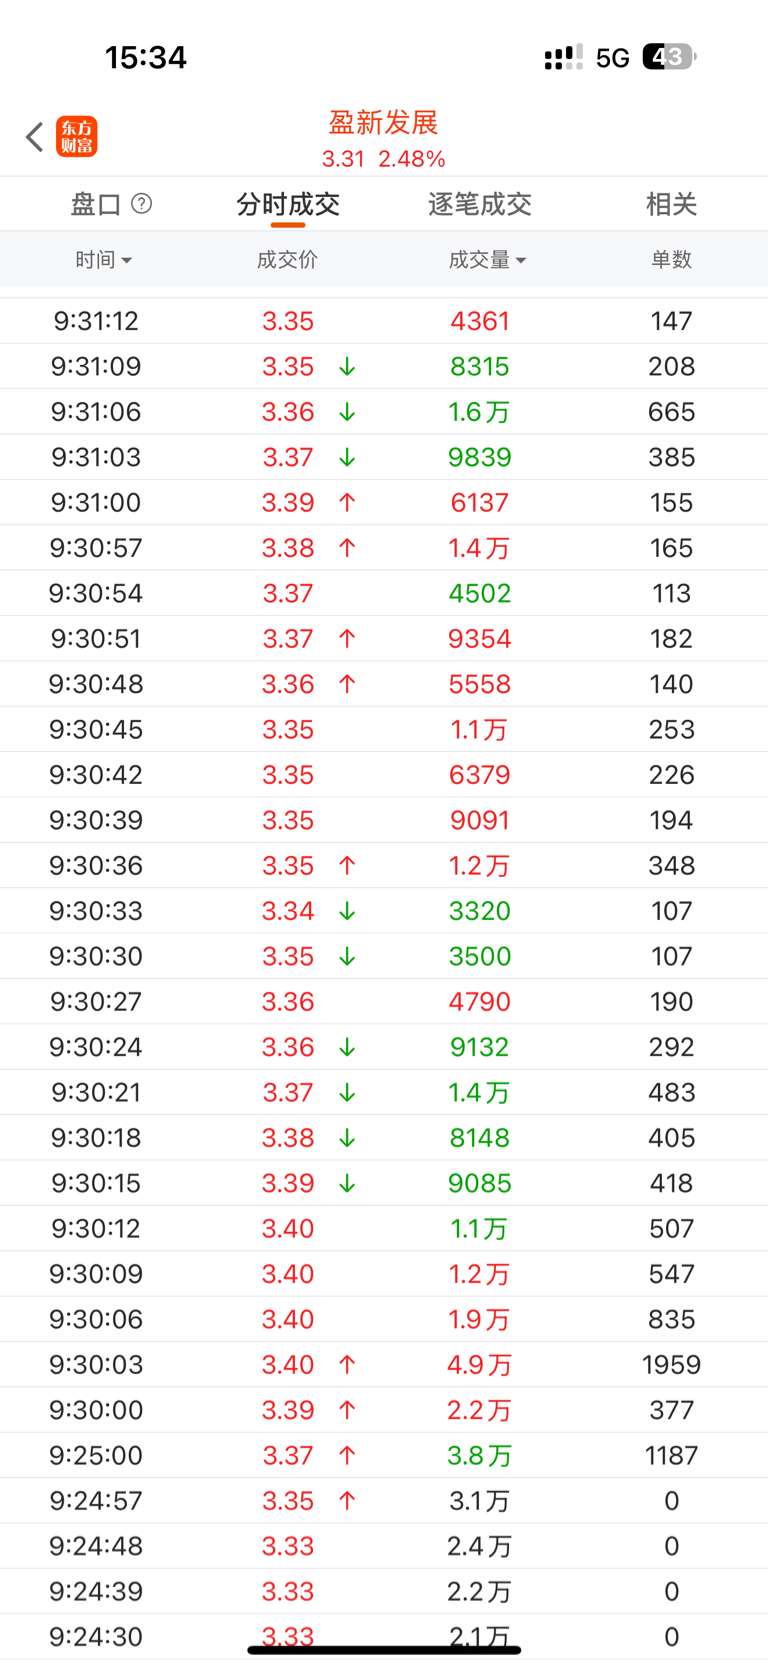768x1669 pixels.
Task: Tap the up arrow on the 9:30:03 row
Action: [347, 1365]
